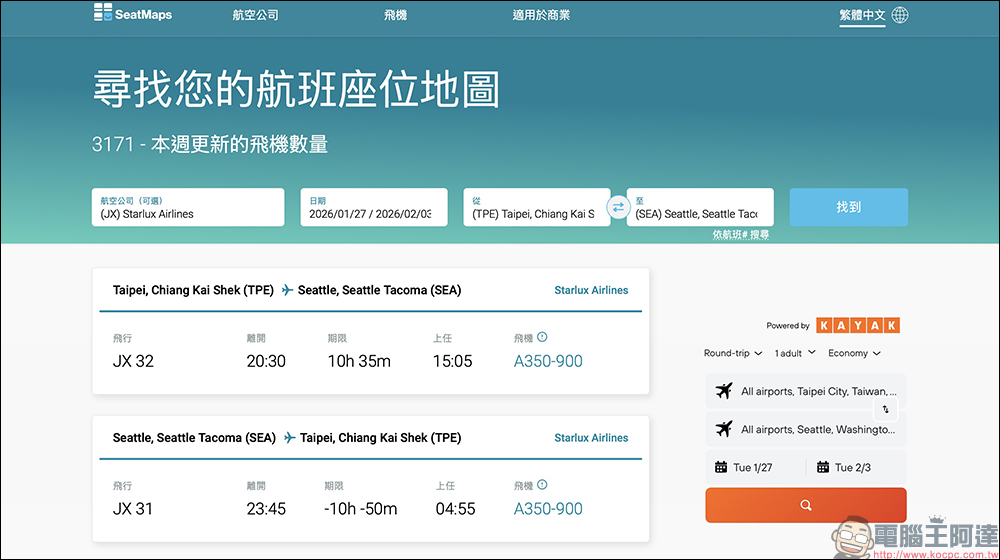Click the 依航班# 搜尋 link
Image resolution: width=1000 pixels, height=560 pixels.
coord(740,235)
